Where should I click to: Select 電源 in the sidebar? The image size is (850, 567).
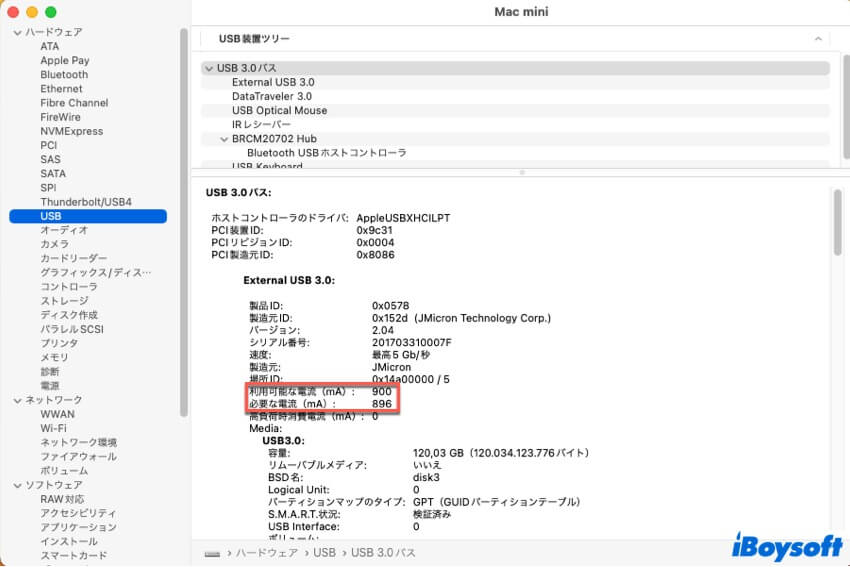click(50, 385)
